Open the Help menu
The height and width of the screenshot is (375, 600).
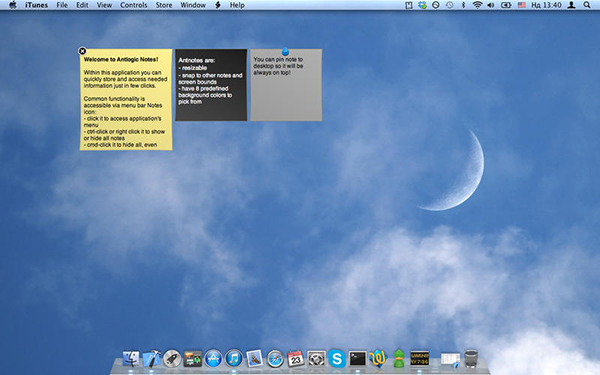pyautogui.click(x=237, y=5)
